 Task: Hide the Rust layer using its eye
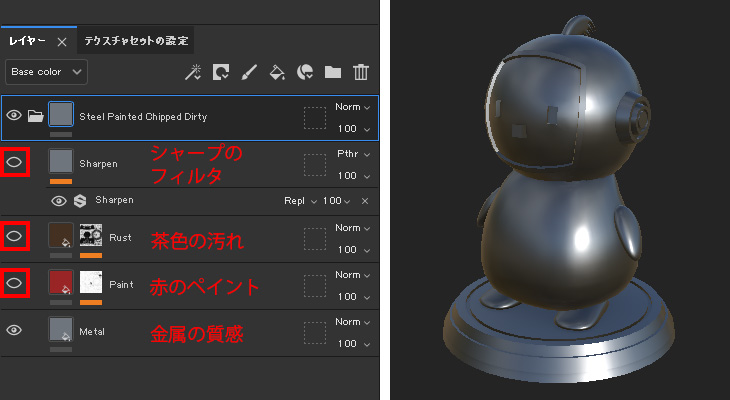15,236
